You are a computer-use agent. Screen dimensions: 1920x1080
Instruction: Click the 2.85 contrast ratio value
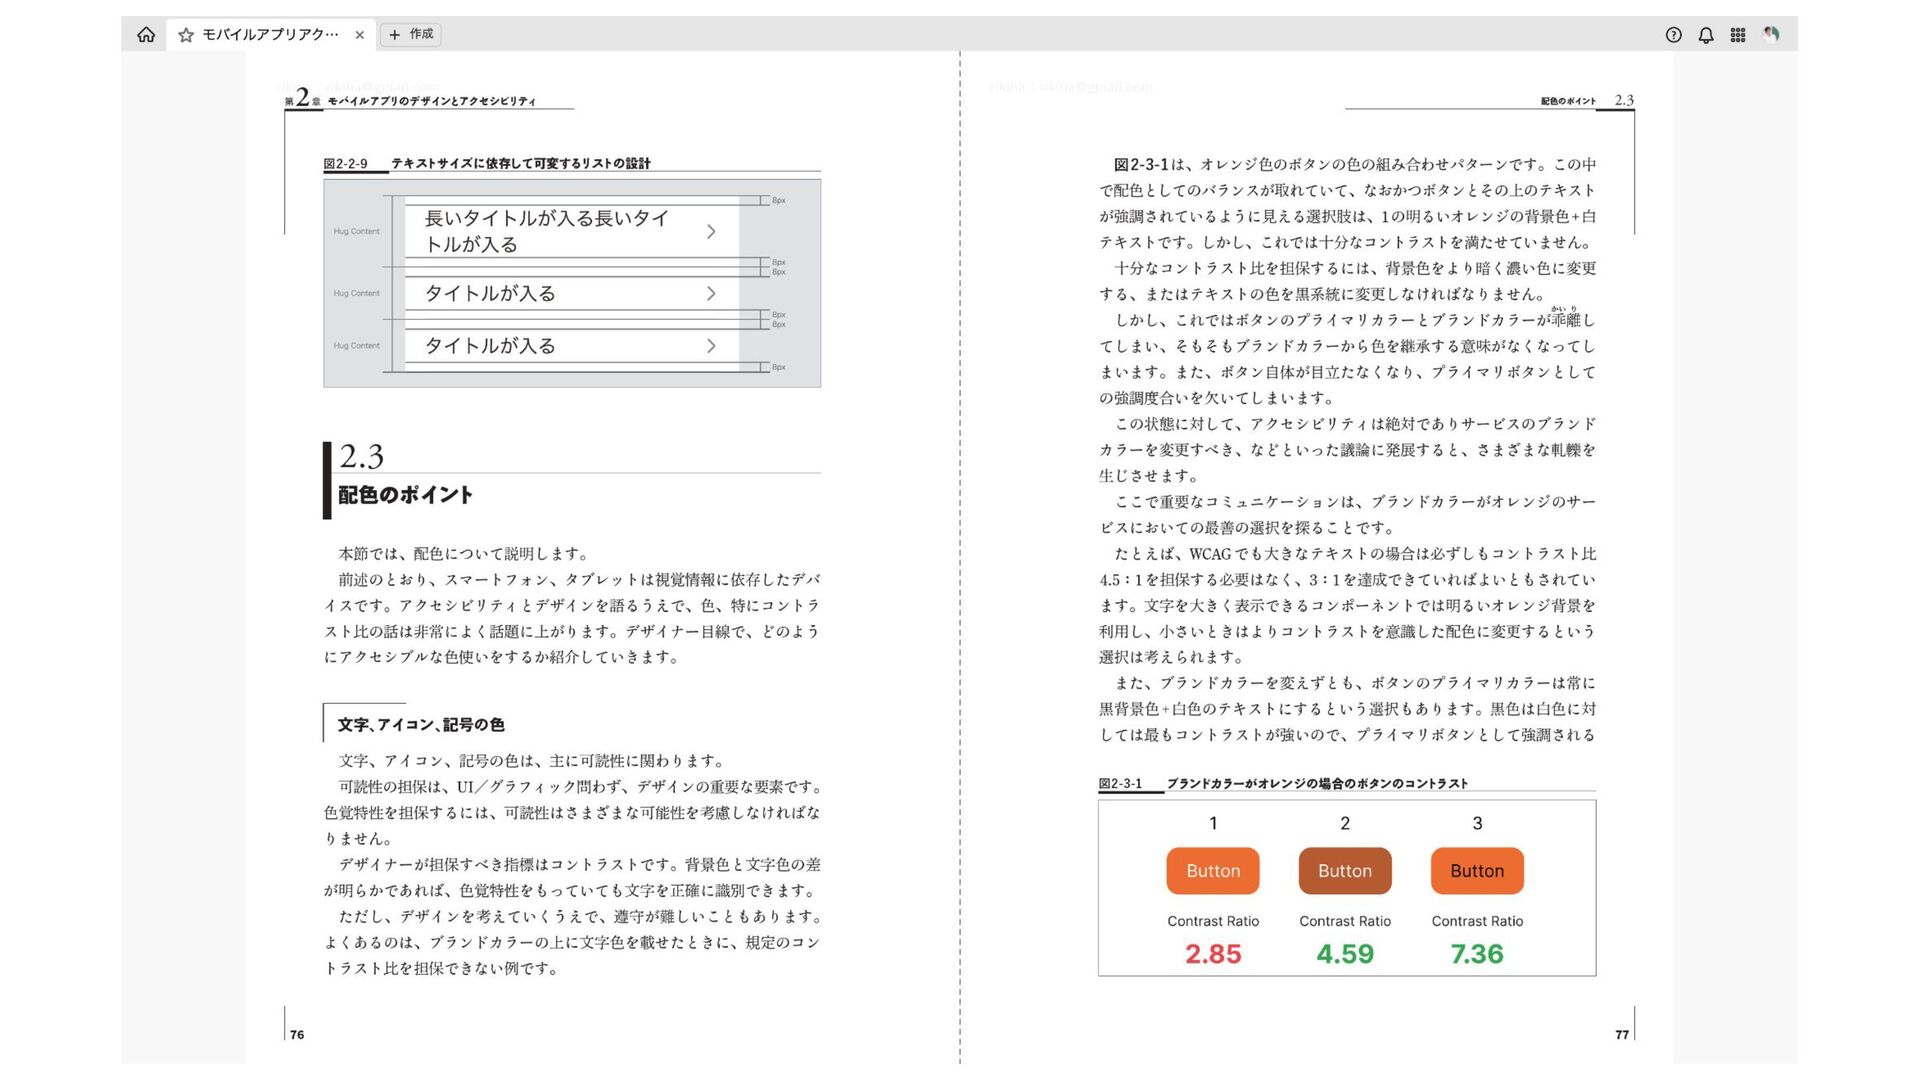[x=1212, y=954]
